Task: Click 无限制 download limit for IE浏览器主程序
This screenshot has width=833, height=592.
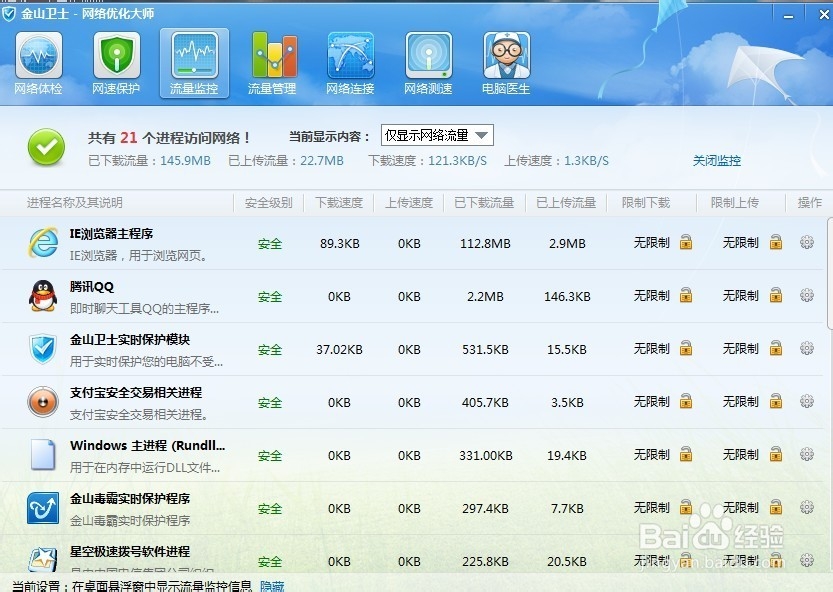Action: pos(651,243)
